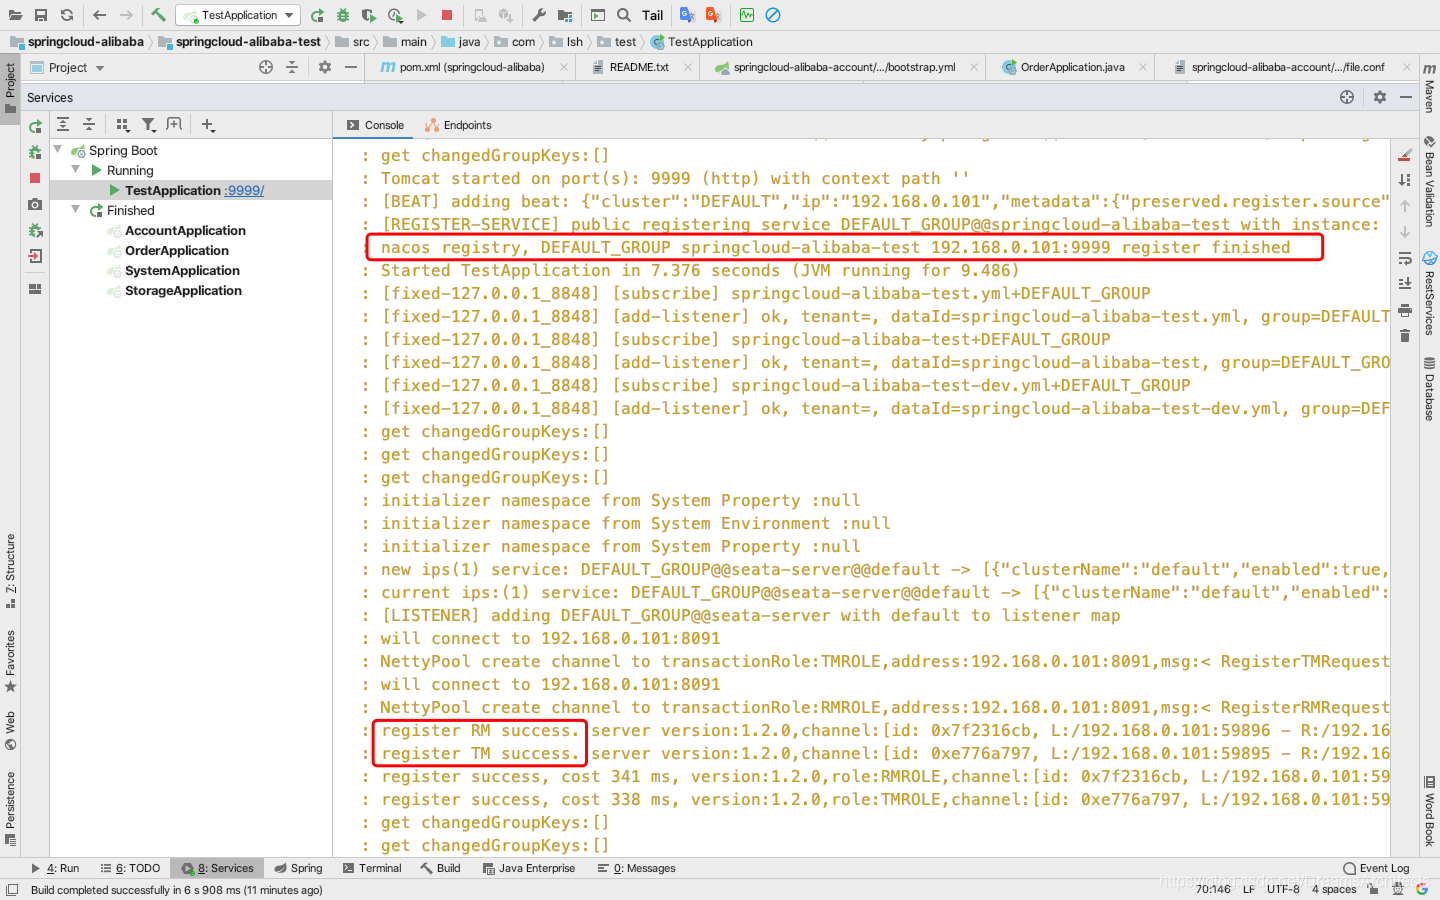Open the TestApplication run configuration dropdown
The image size is (1440, 900).
point(238,15)
